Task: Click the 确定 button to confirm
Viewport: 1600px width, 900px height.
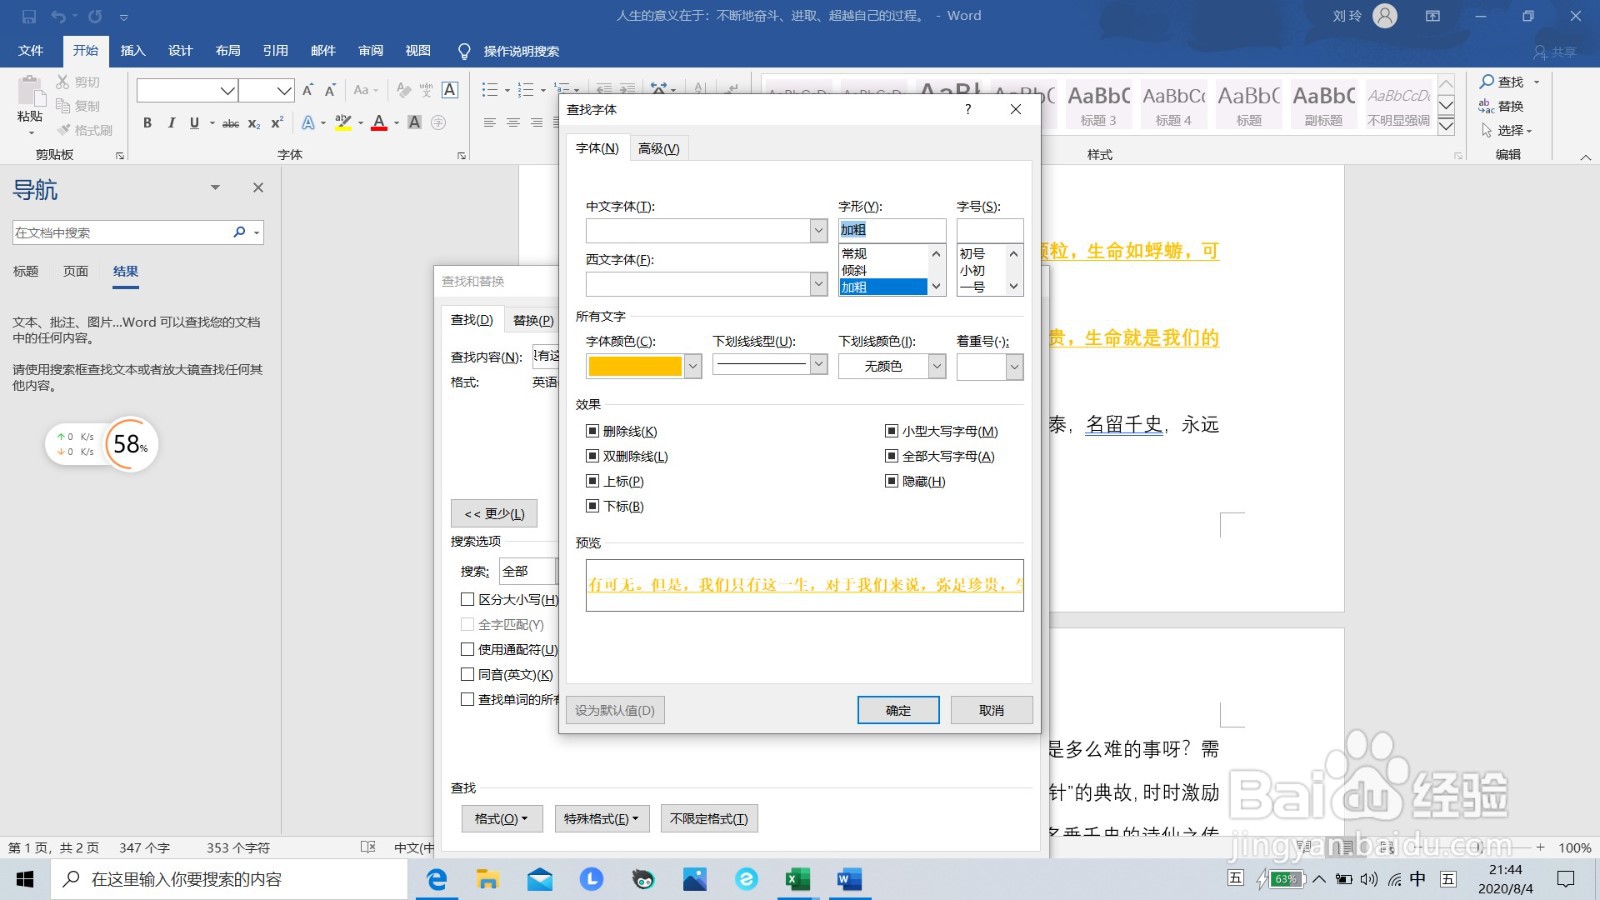Action: (897, 710)
